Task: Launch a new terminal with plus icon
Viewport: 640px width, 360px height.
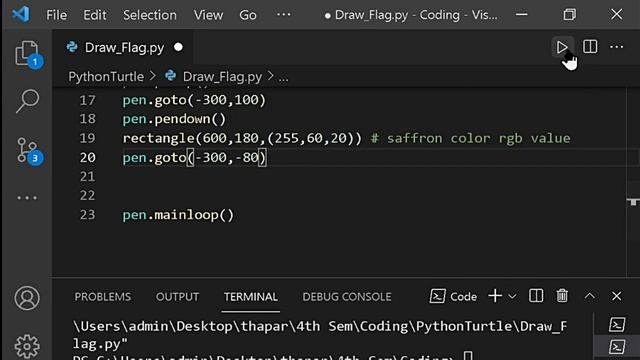Action: [x=495, y=296]
